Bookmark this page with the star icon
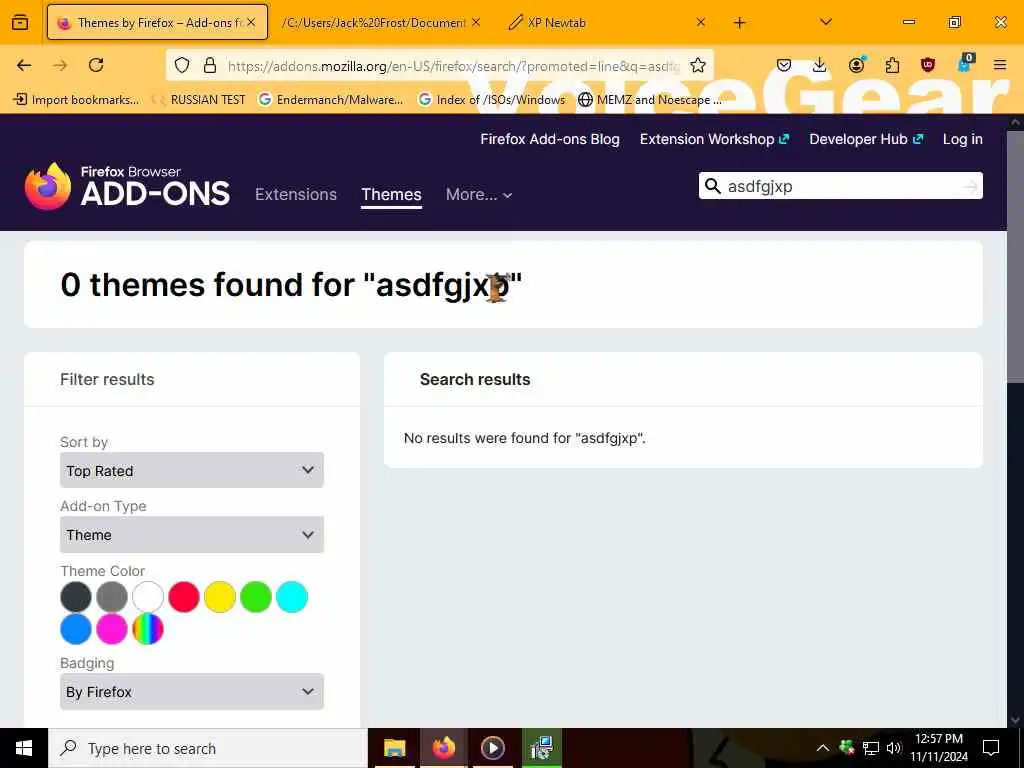The image size is (1024, 768). 698,65
